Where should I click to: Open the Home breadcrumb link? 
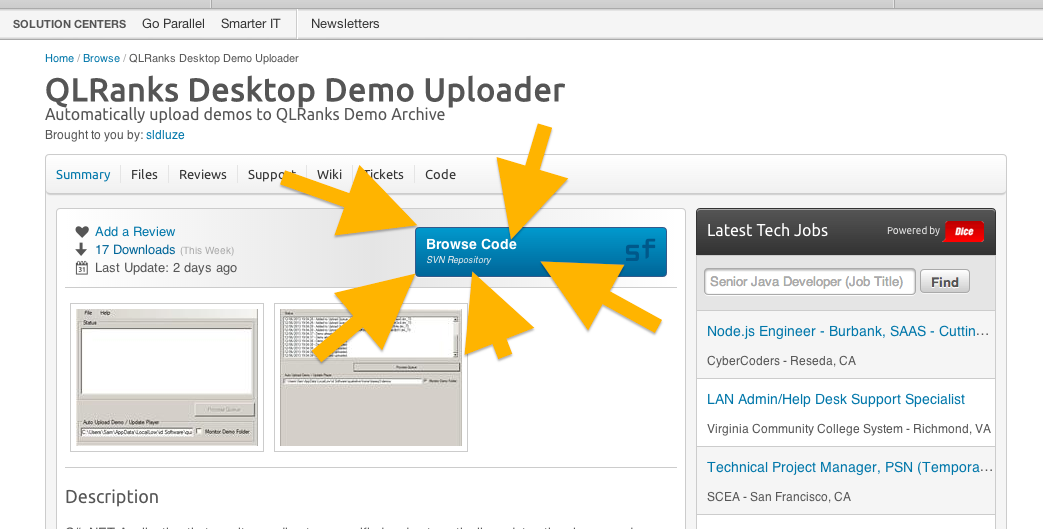coord(59,58)
